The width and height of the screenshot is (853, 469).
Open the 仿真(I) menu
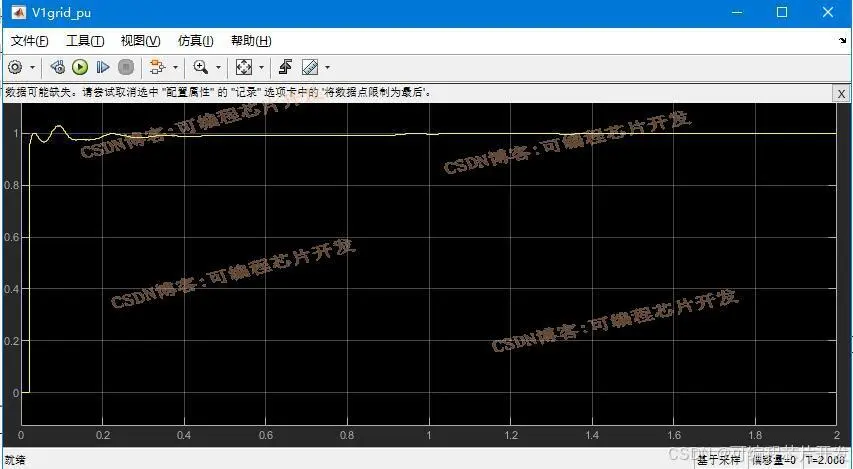(195, 41)
